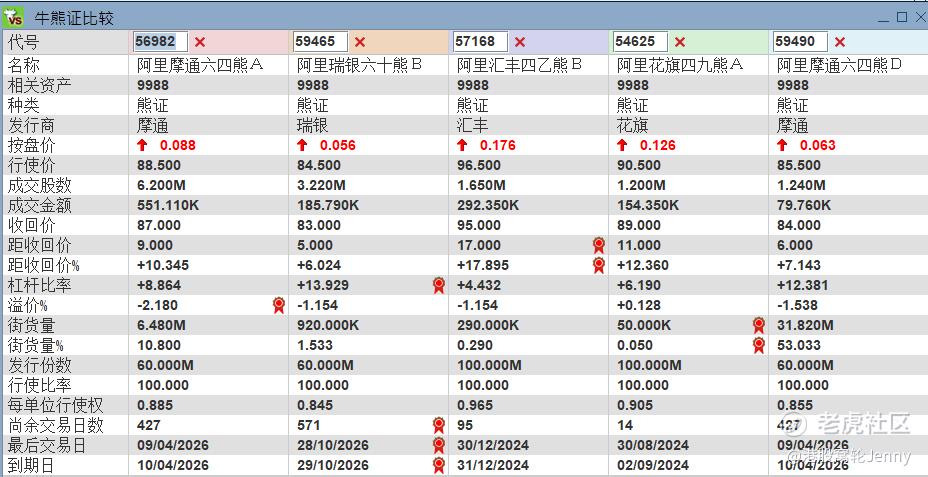Viewport: 928px width, 477px height.
Task: Select expiry date 31/12/2024
Action: coord(493,465)
